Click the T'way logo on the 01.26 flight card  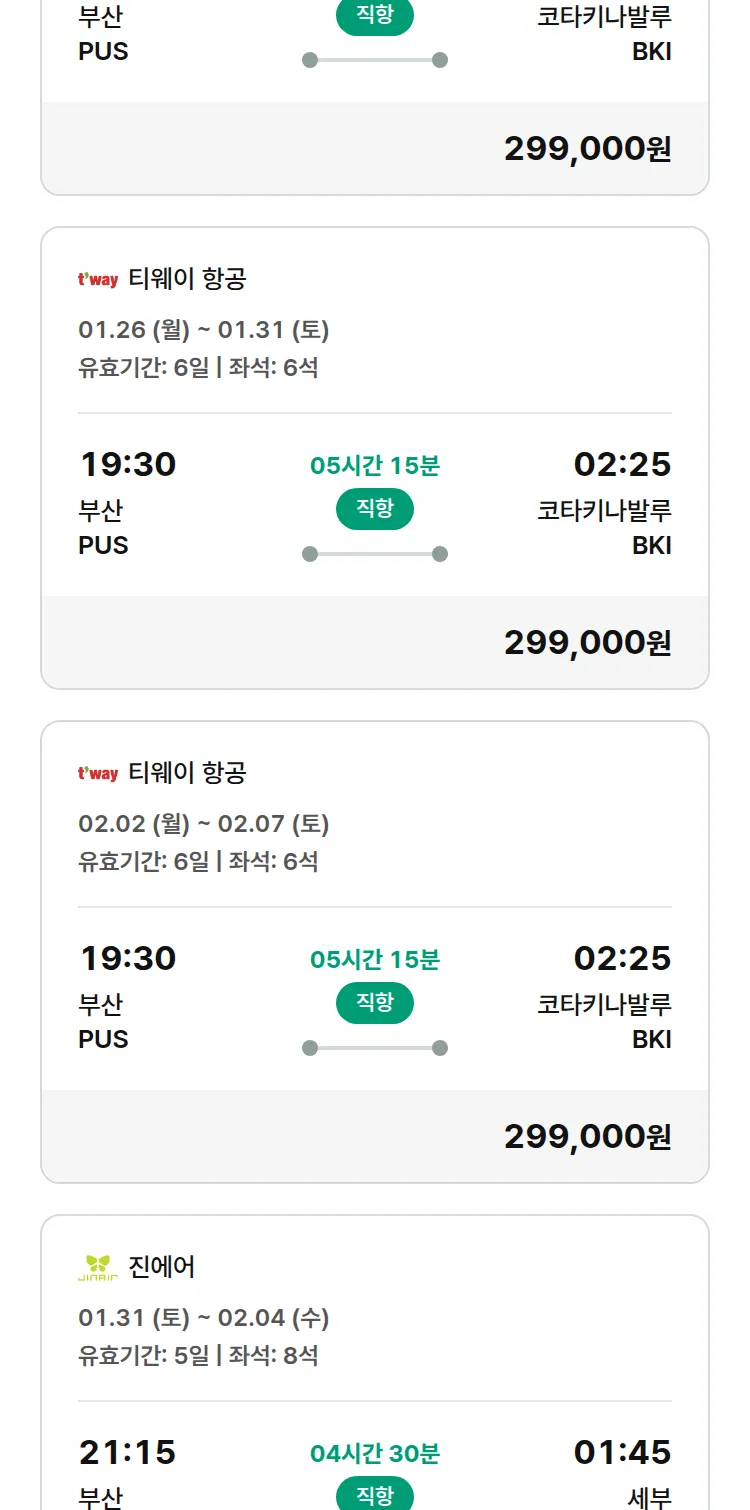[98, 280]
